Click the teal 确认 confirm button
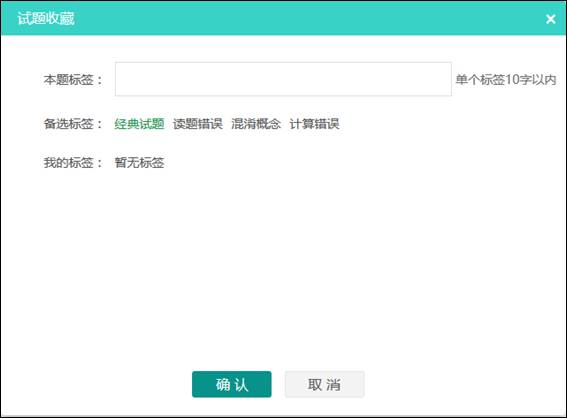Viewport: 567px width, 418px height. coord(232,384)
